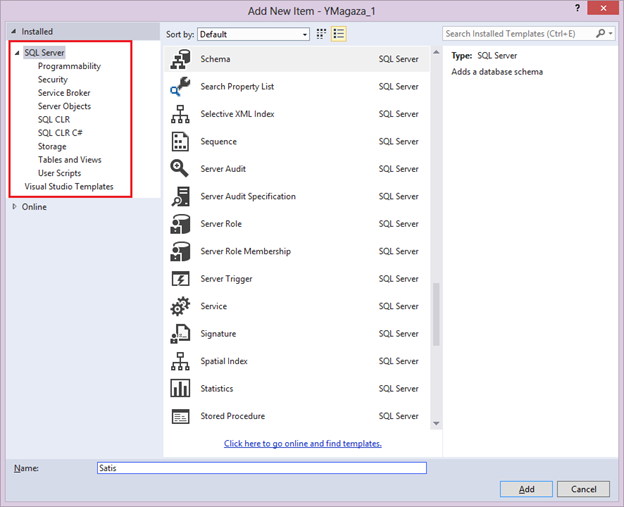Click in the Name input field
The height and width of the screenshot is (507, 624).
262,468
